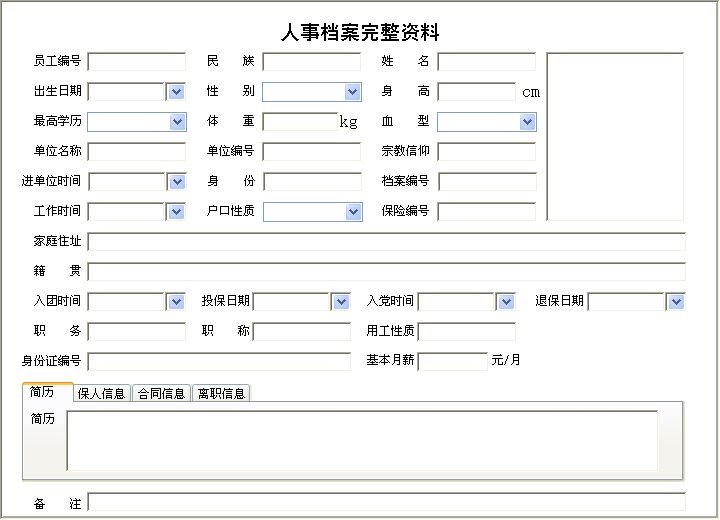Expand the 性别 dropdown list
The width and height of the screenshot is (720, 520).
pyautogui.click(x=352, y=92)
